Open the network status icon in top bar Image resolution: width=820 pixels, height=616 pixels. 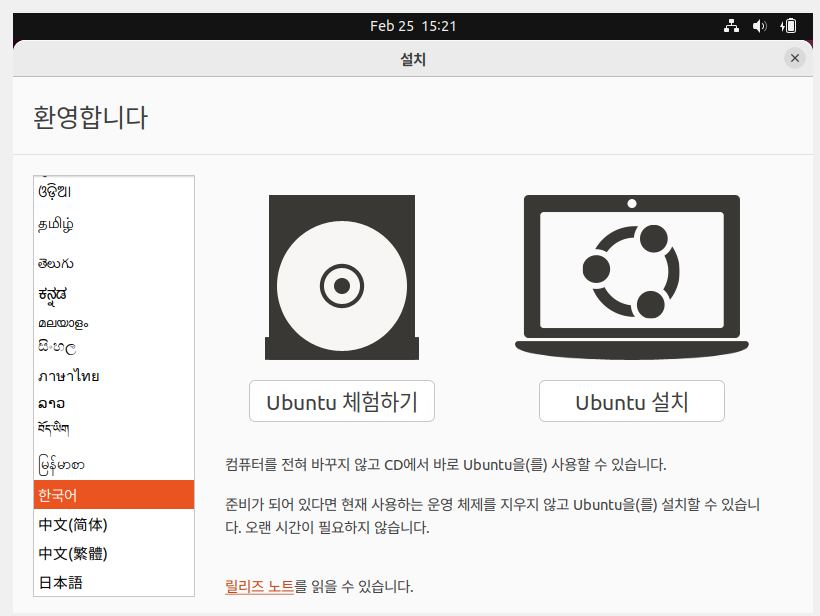coord(731,26)
